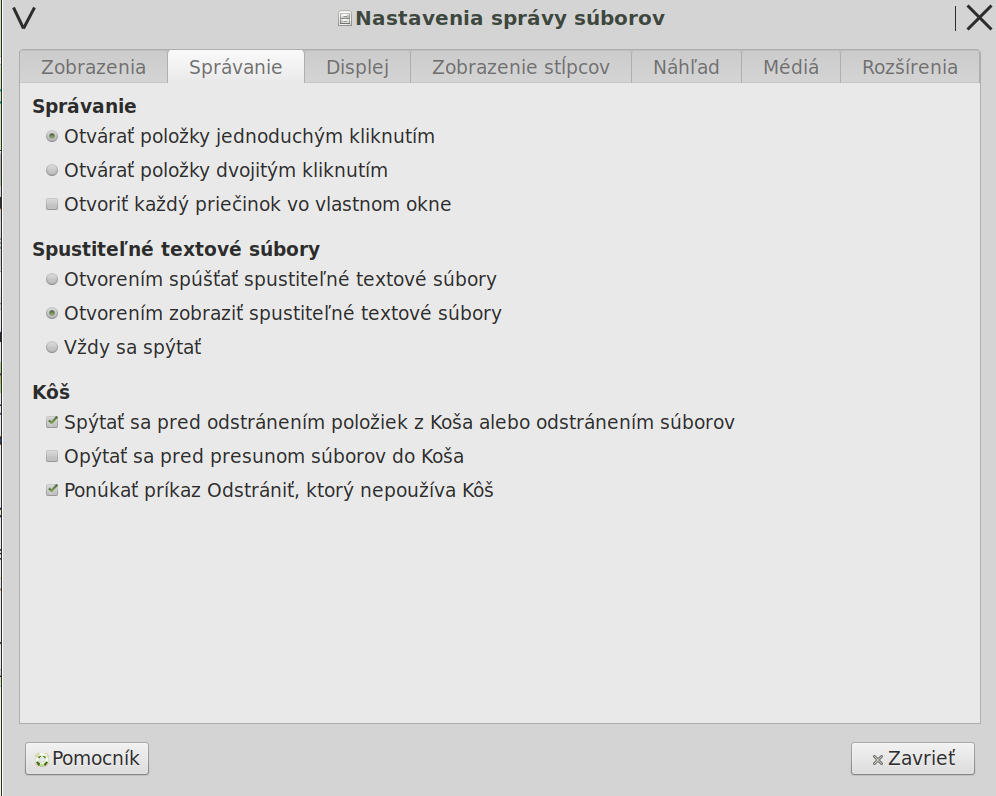The height and width of the screenshot is (796, 996).
Task: Choose opening items with single click
Action: pyautogui.click(x=52, y=136)
